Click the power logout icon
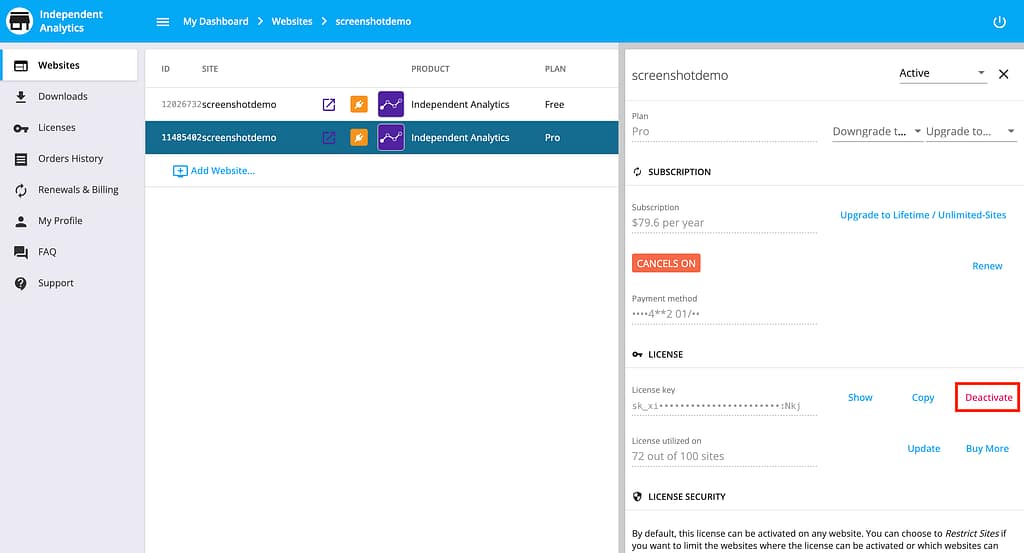Image resolution: width=1024 pixels, height=553 pixels. tap(999, 21)
